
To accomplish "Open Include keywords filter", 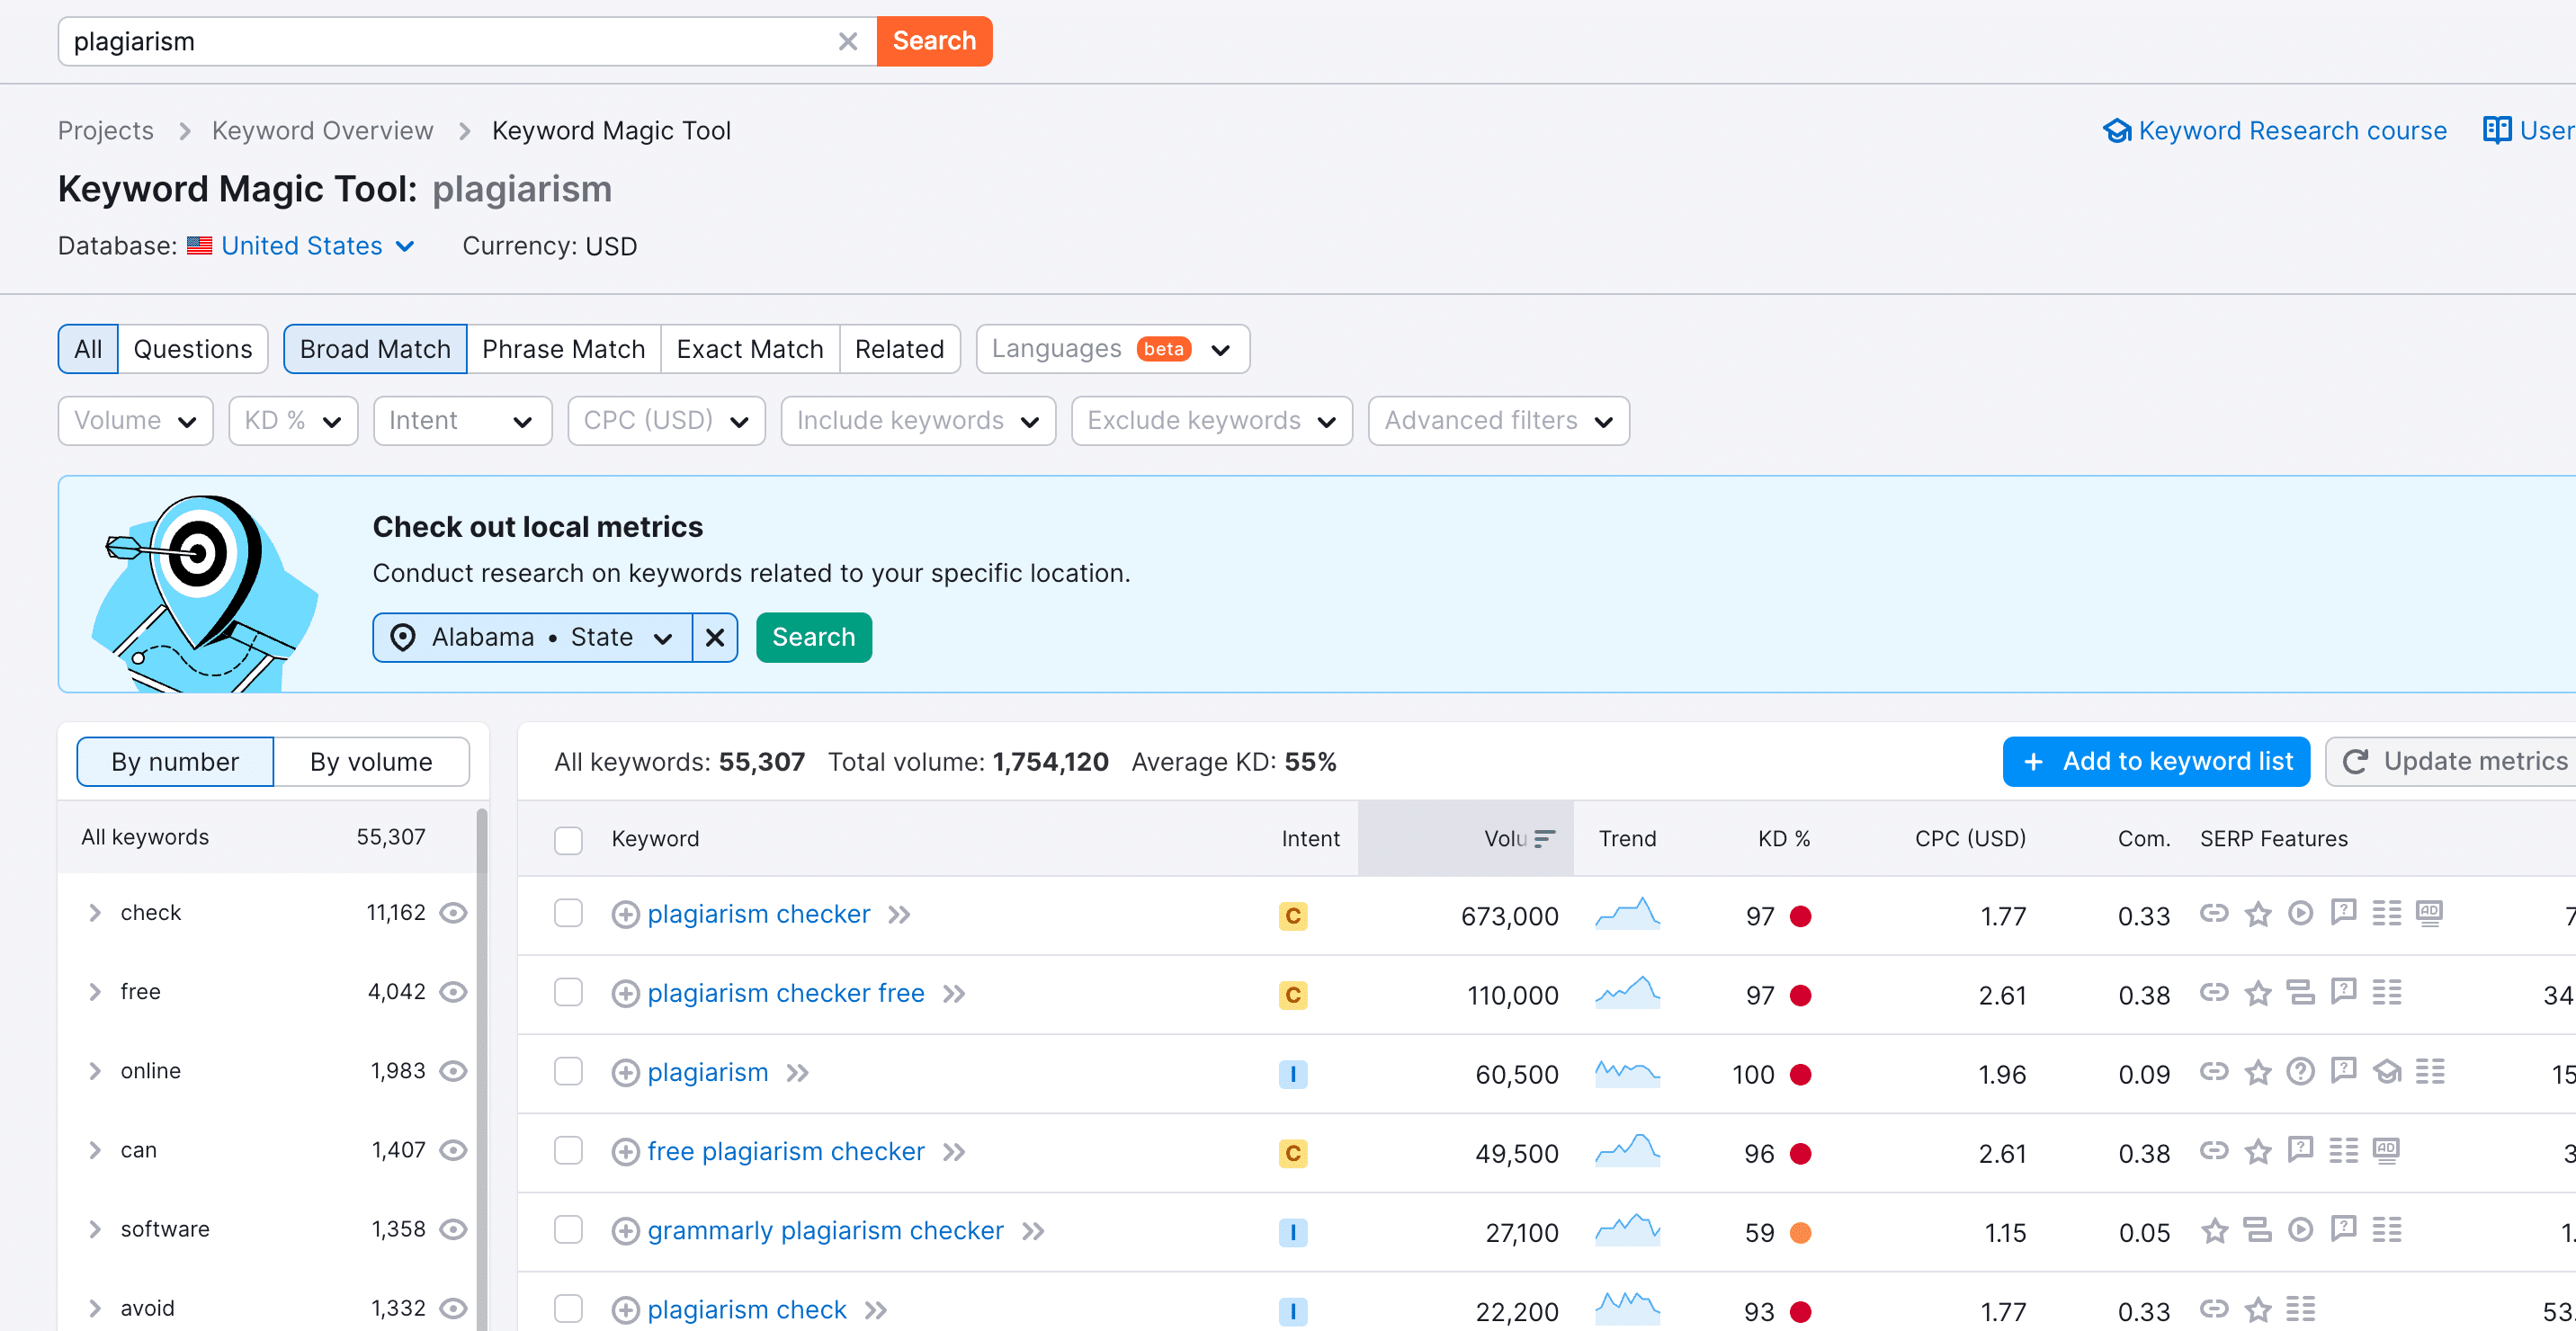I will tap(918, 421).
